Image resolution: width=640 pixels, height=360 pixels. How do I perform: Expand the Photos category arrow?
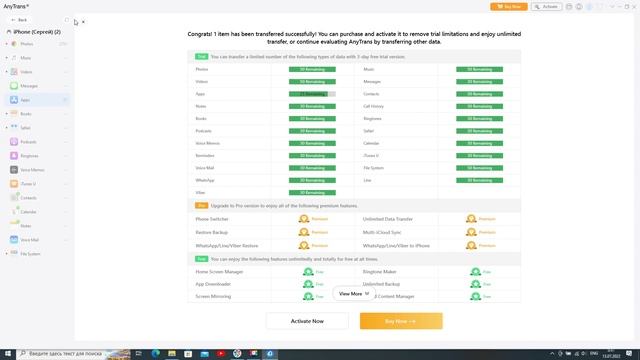pyautogui.click(x=7, y=44)
